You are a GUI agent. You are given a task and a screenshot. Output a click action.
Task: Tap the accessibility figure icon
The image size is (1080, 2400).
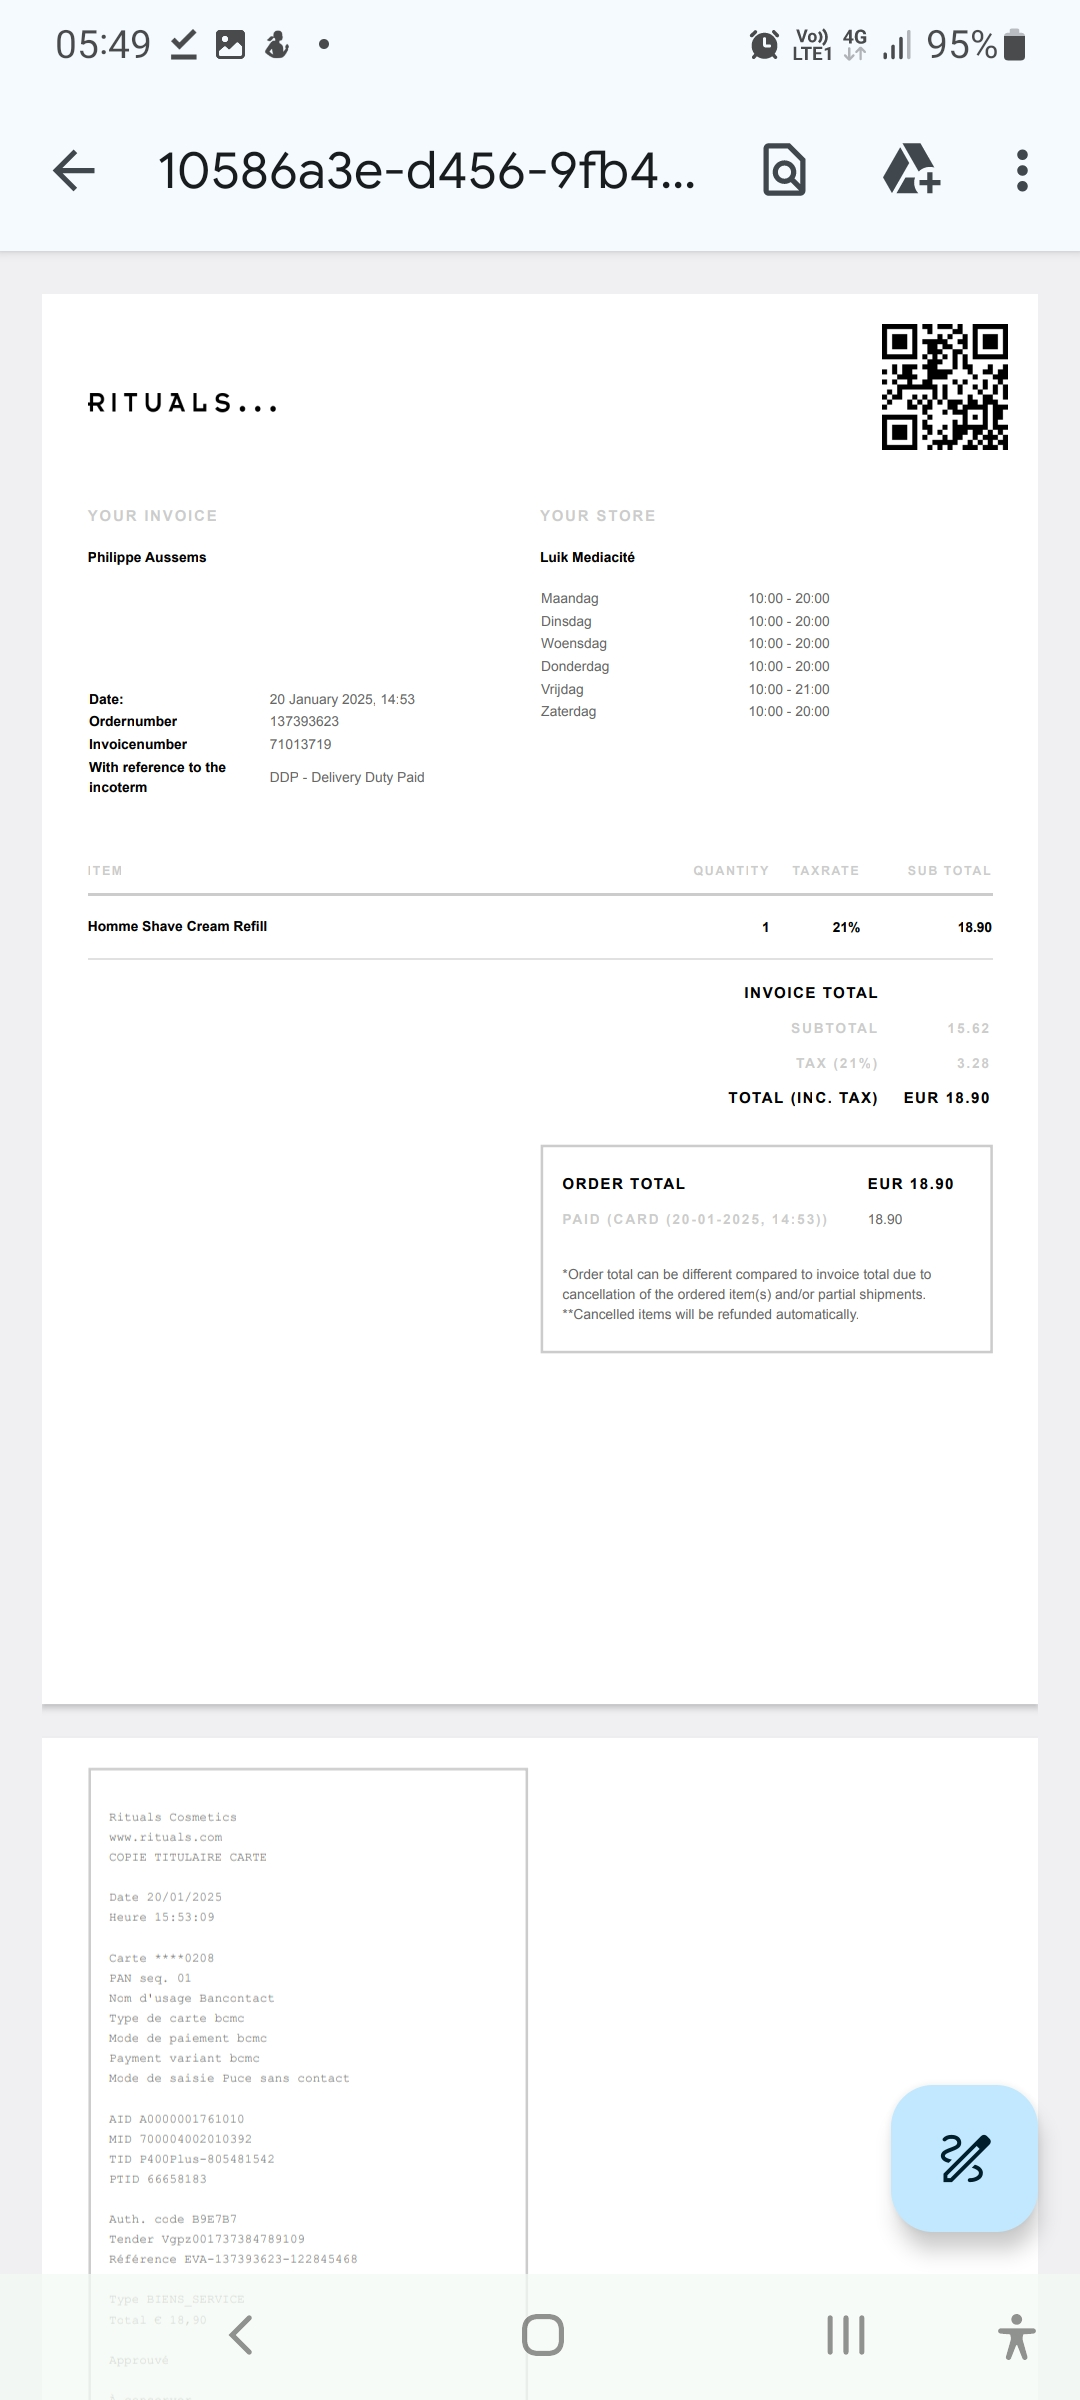(1016, 2336)
